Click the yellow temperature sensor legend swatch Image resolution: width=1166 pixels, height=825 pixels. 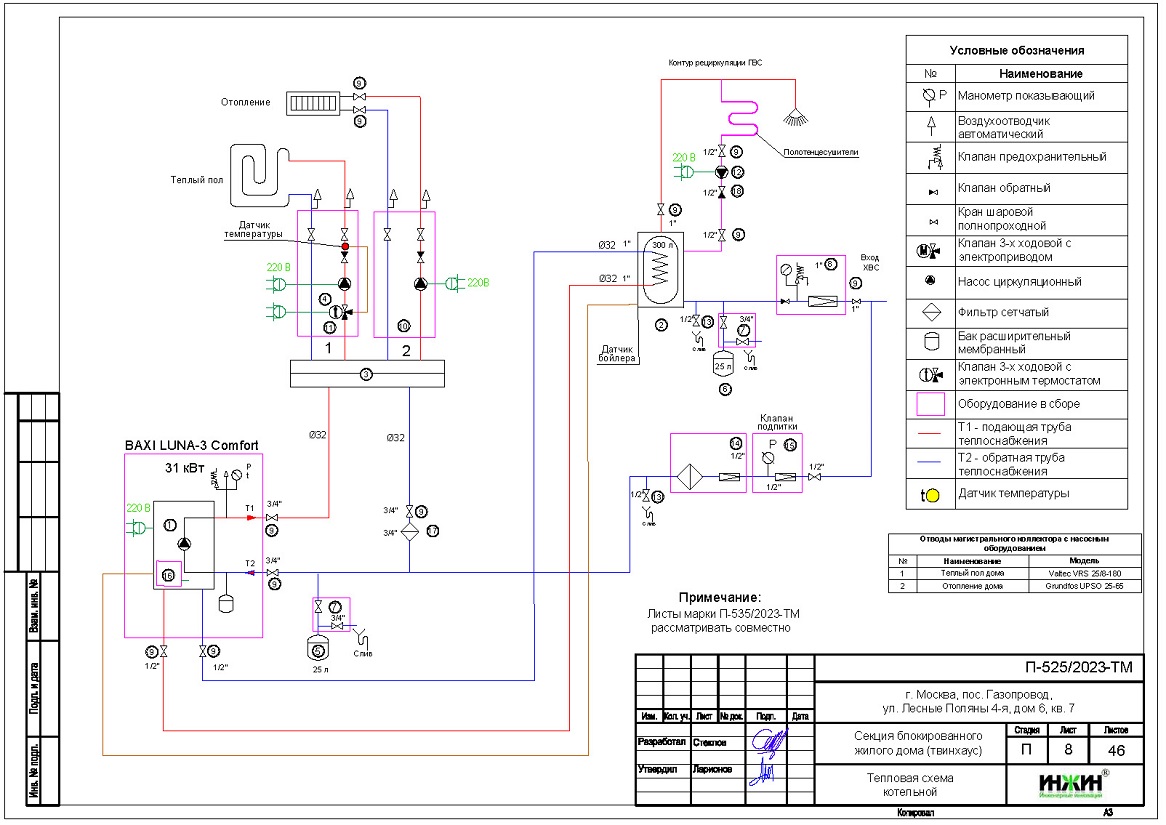pyautogui.click(x=930, y=493)
